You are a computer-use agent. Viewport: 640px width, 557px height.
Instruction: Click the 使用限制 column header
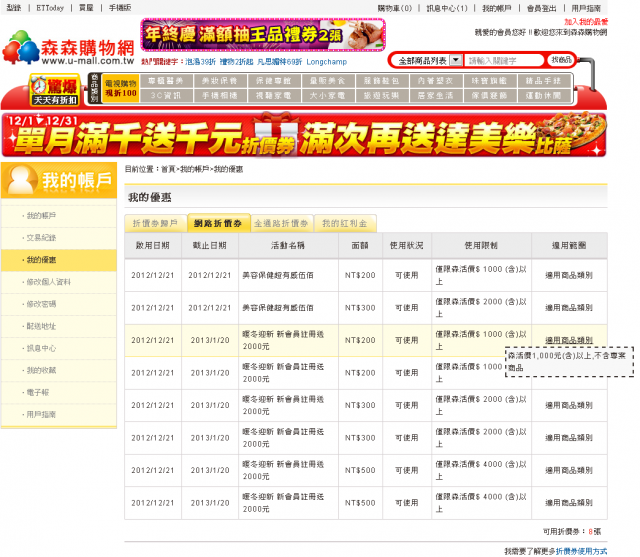pyautogui.click(x=481, y=246)
